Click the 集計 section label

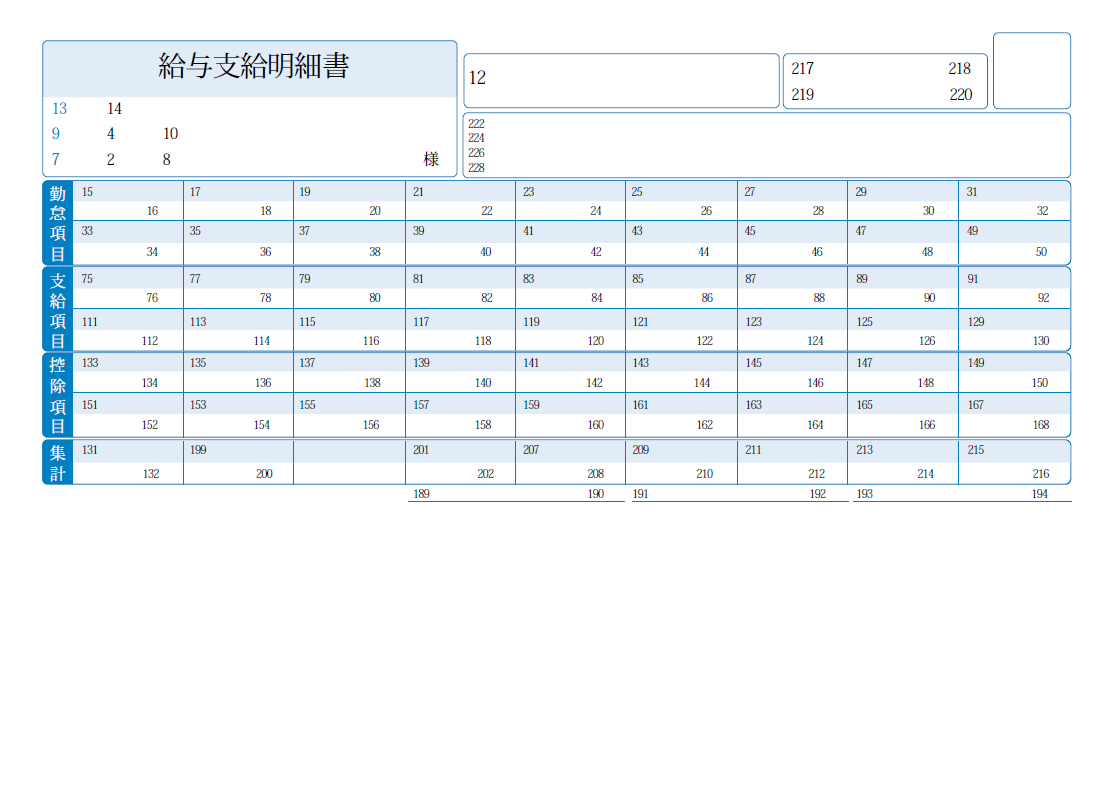(58, 462)
